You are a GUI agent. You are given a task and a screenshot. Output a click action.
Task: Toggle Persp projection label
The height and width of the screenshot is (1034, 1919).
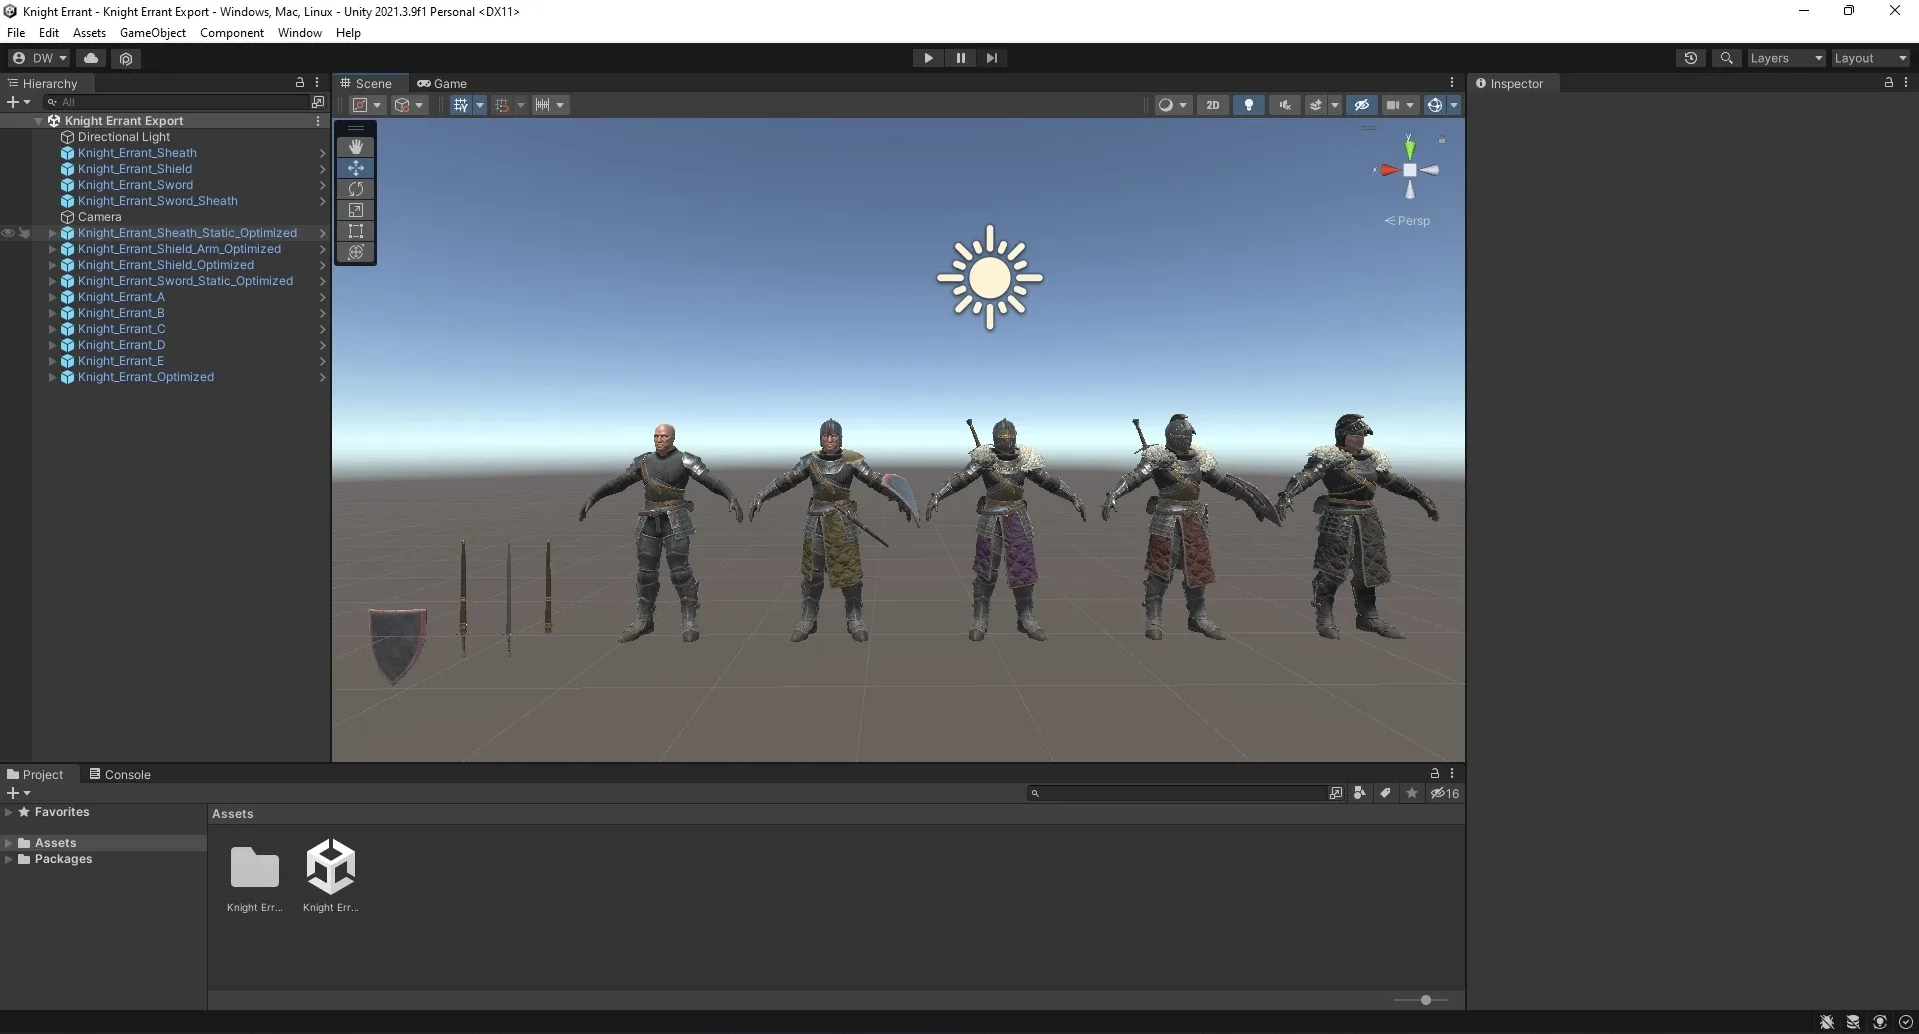1407,221
